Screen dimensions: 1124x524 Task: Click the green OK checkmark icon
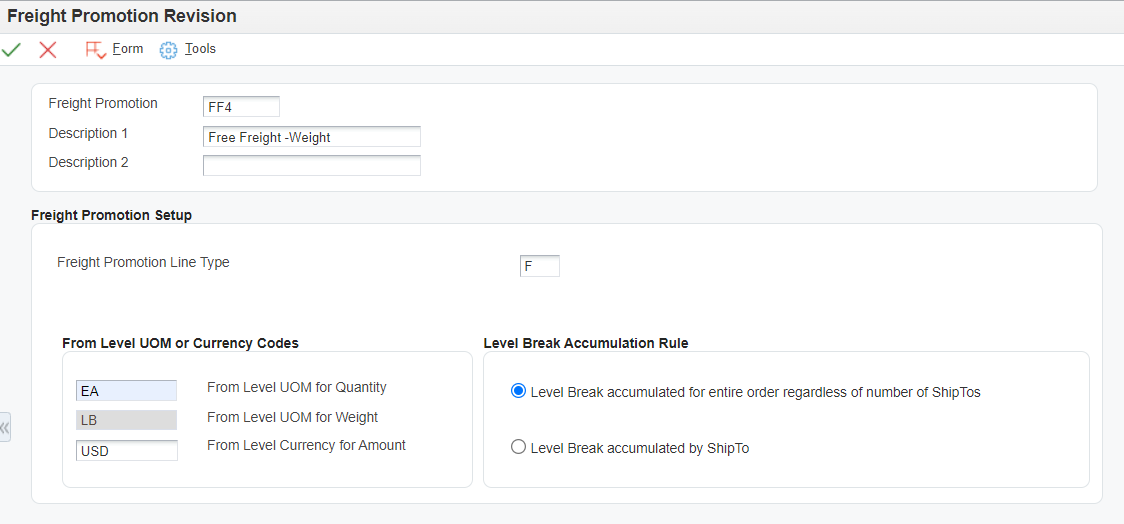(x=11, y=49)
